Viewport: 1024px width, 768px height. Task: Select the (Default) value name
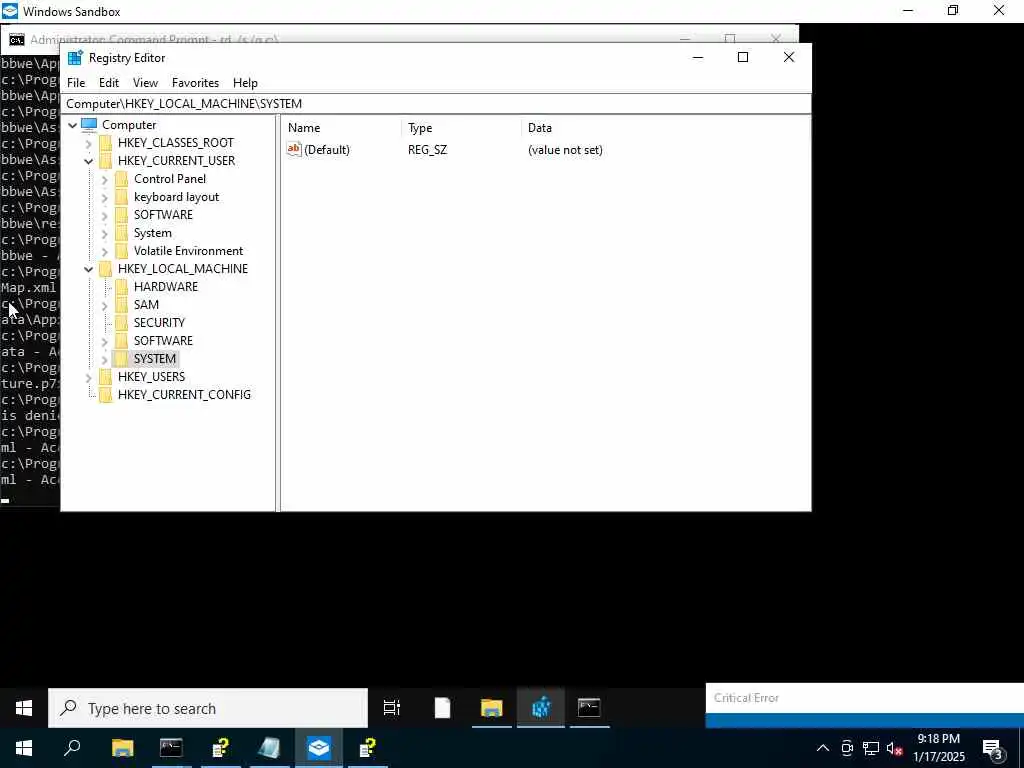(x=327, y=150)
